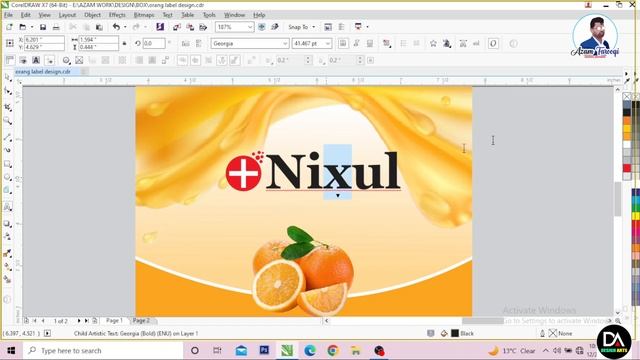Select the Text tool in toolbox
Image resolution: width=640 pixels, height=360 pixels.
pyautogui.click(x=7, y=207)
